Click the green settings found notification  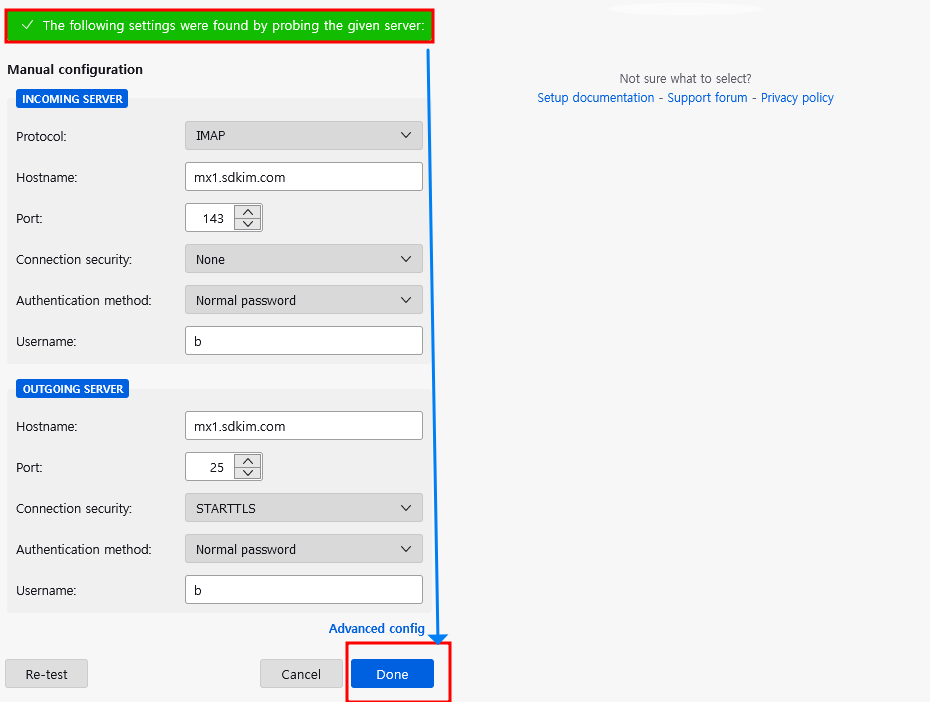(219, 25)
